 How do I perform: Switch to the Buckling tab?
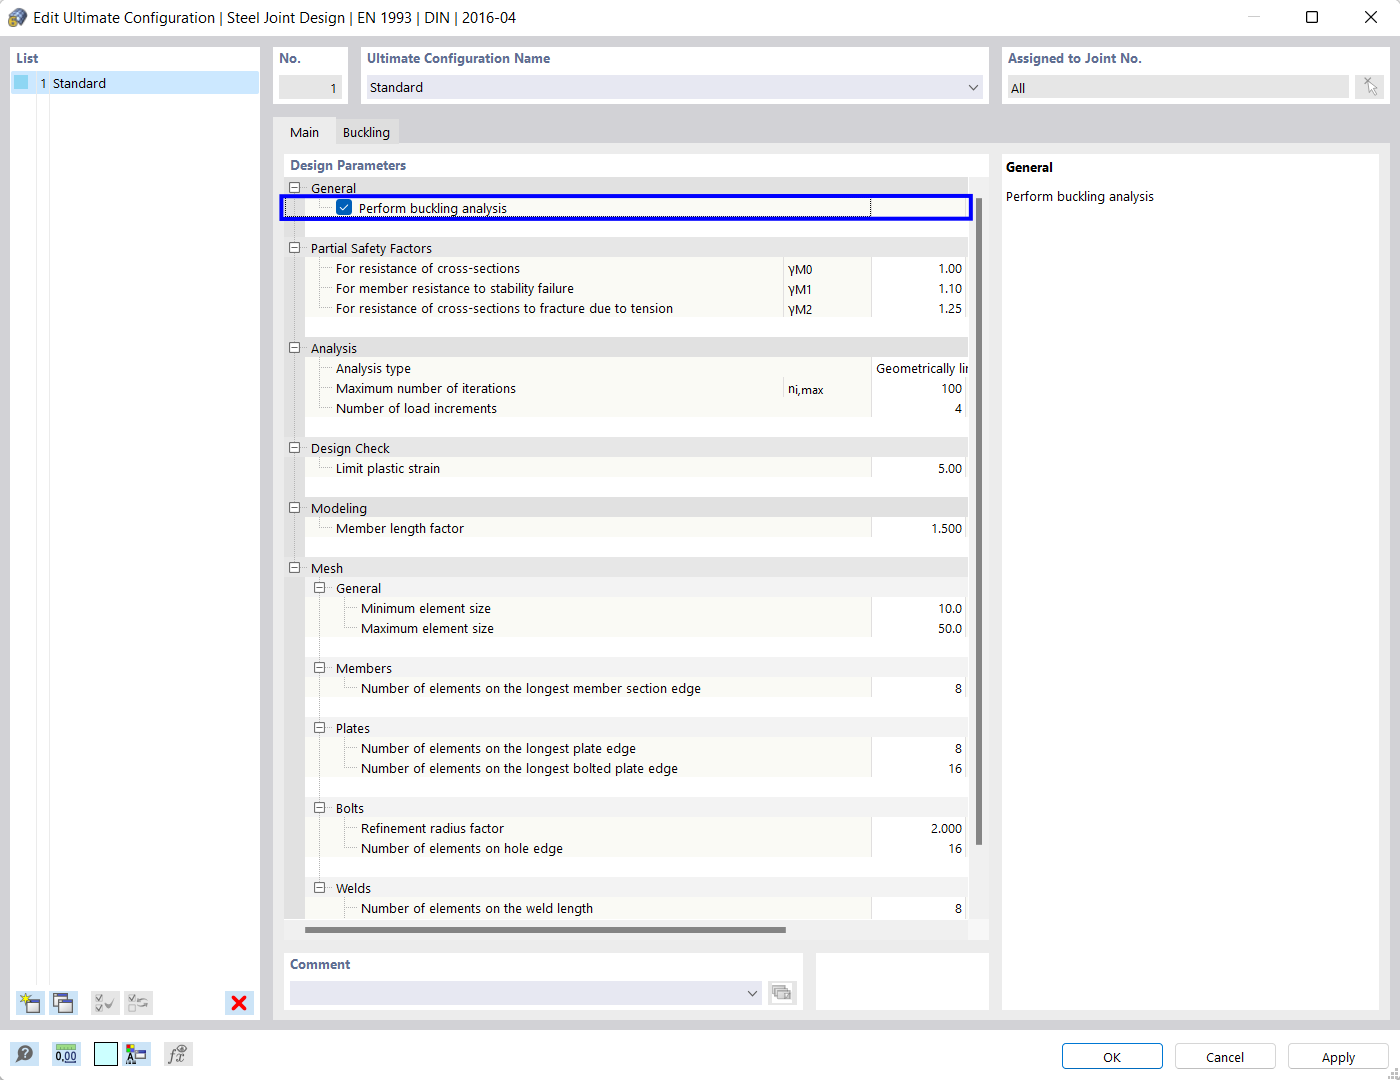[366, 131]
